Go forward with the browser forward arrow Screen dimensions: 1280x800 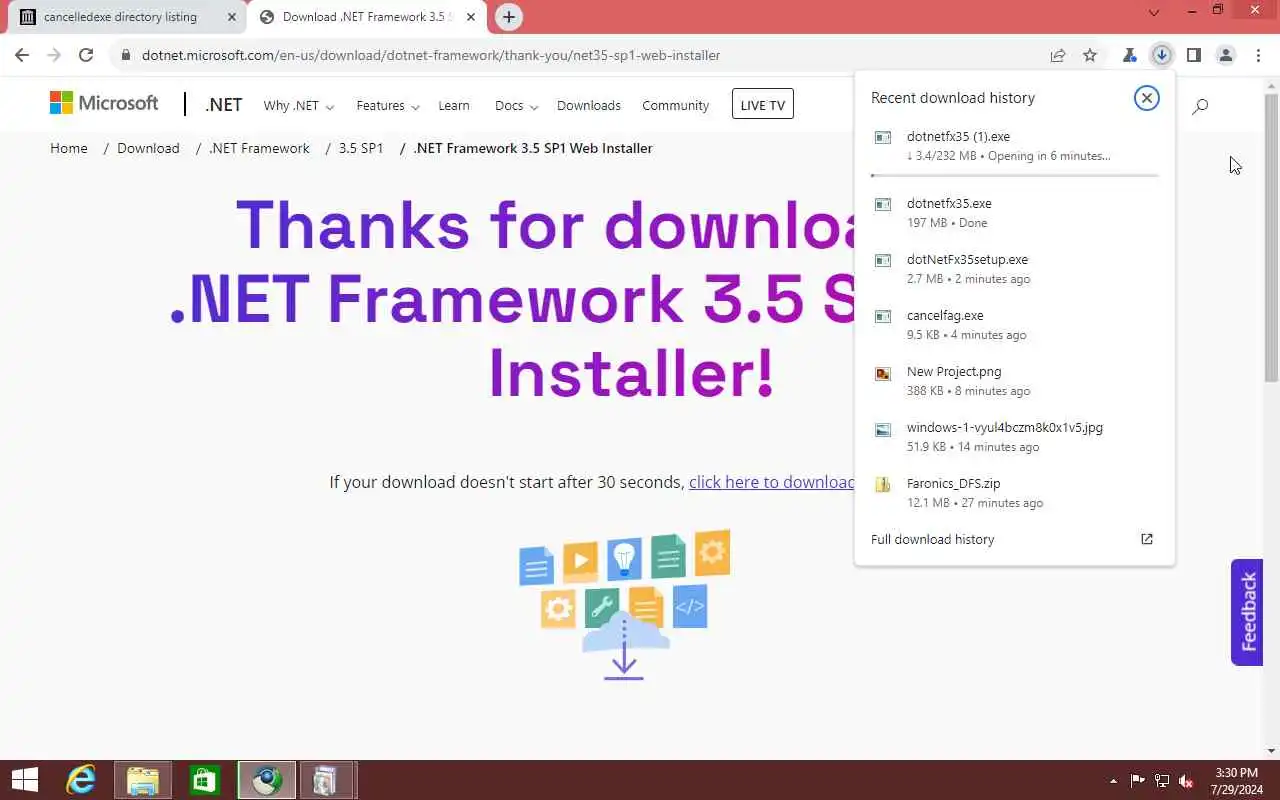coord(54,55)
